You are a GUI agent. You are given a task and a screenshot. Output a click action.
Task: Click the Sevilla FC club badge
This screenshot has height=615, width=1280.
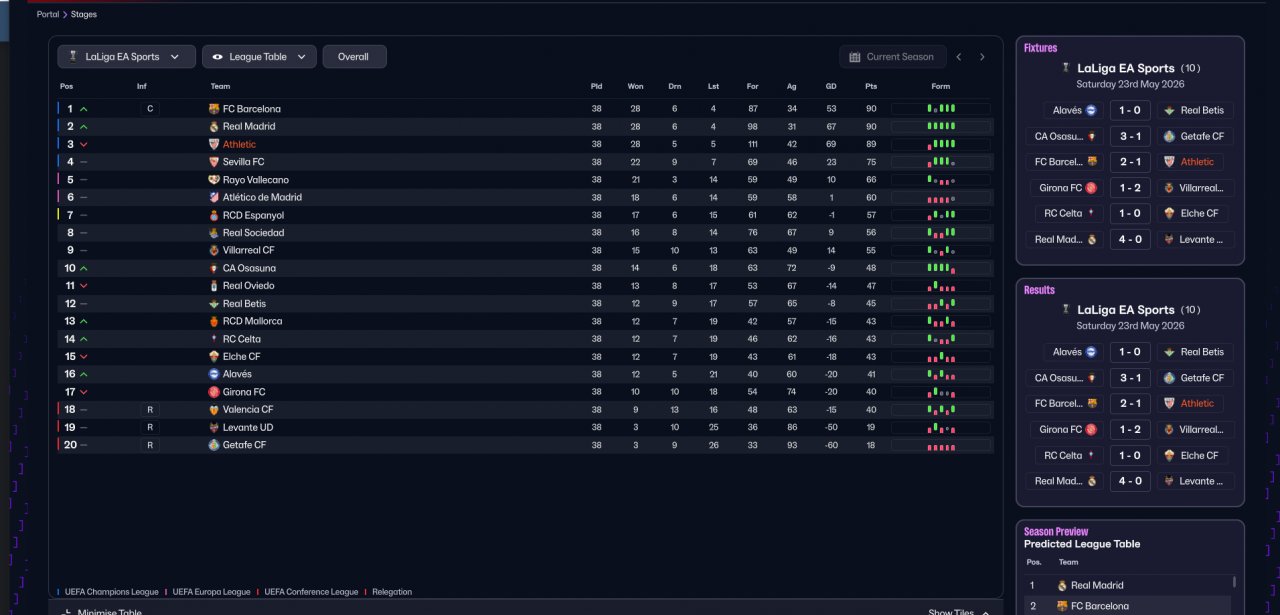[214, 162]
